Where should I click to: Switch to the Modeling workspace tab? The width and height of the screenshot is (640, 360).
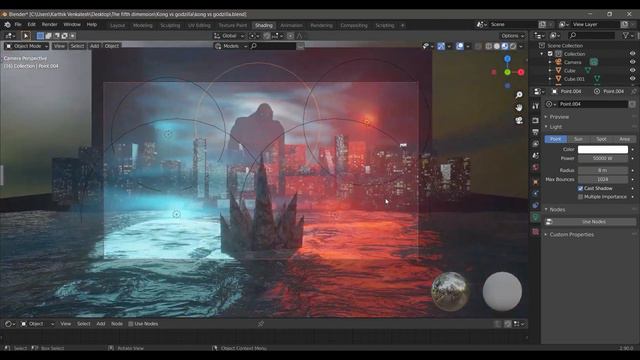(x=143, y=25)
